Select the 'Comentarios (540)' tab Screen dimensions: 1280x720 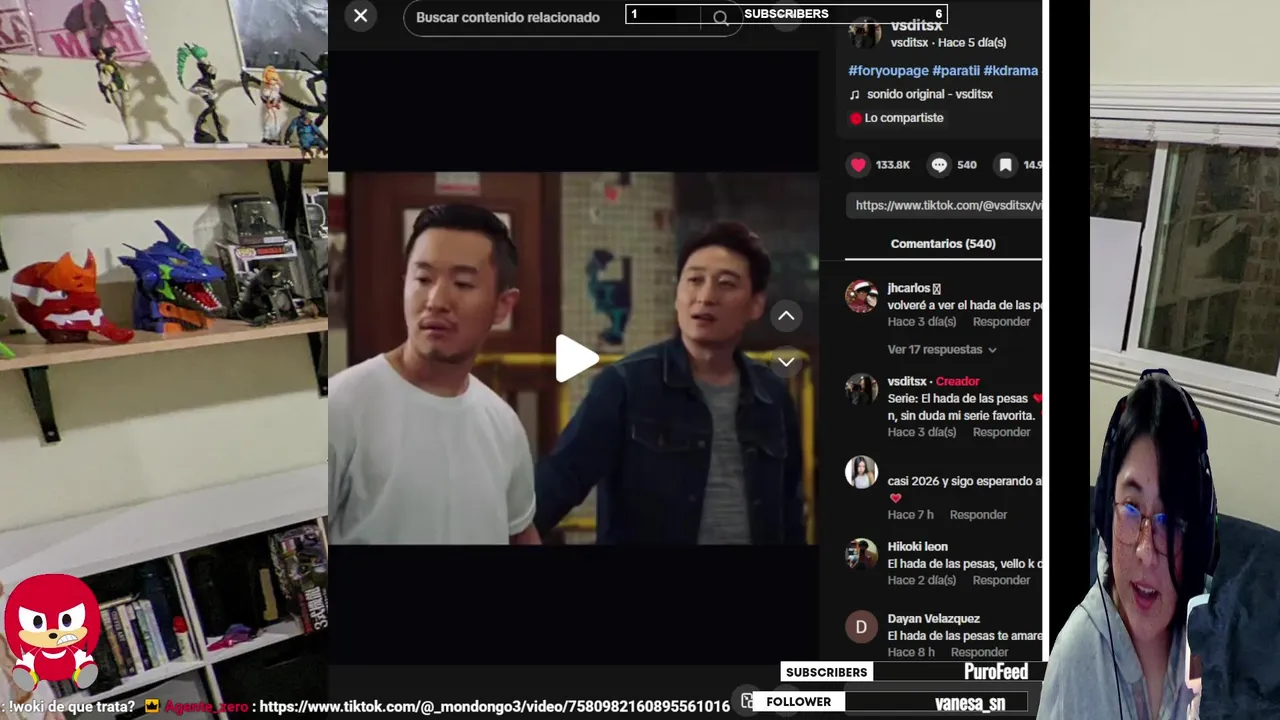[943, 244]
